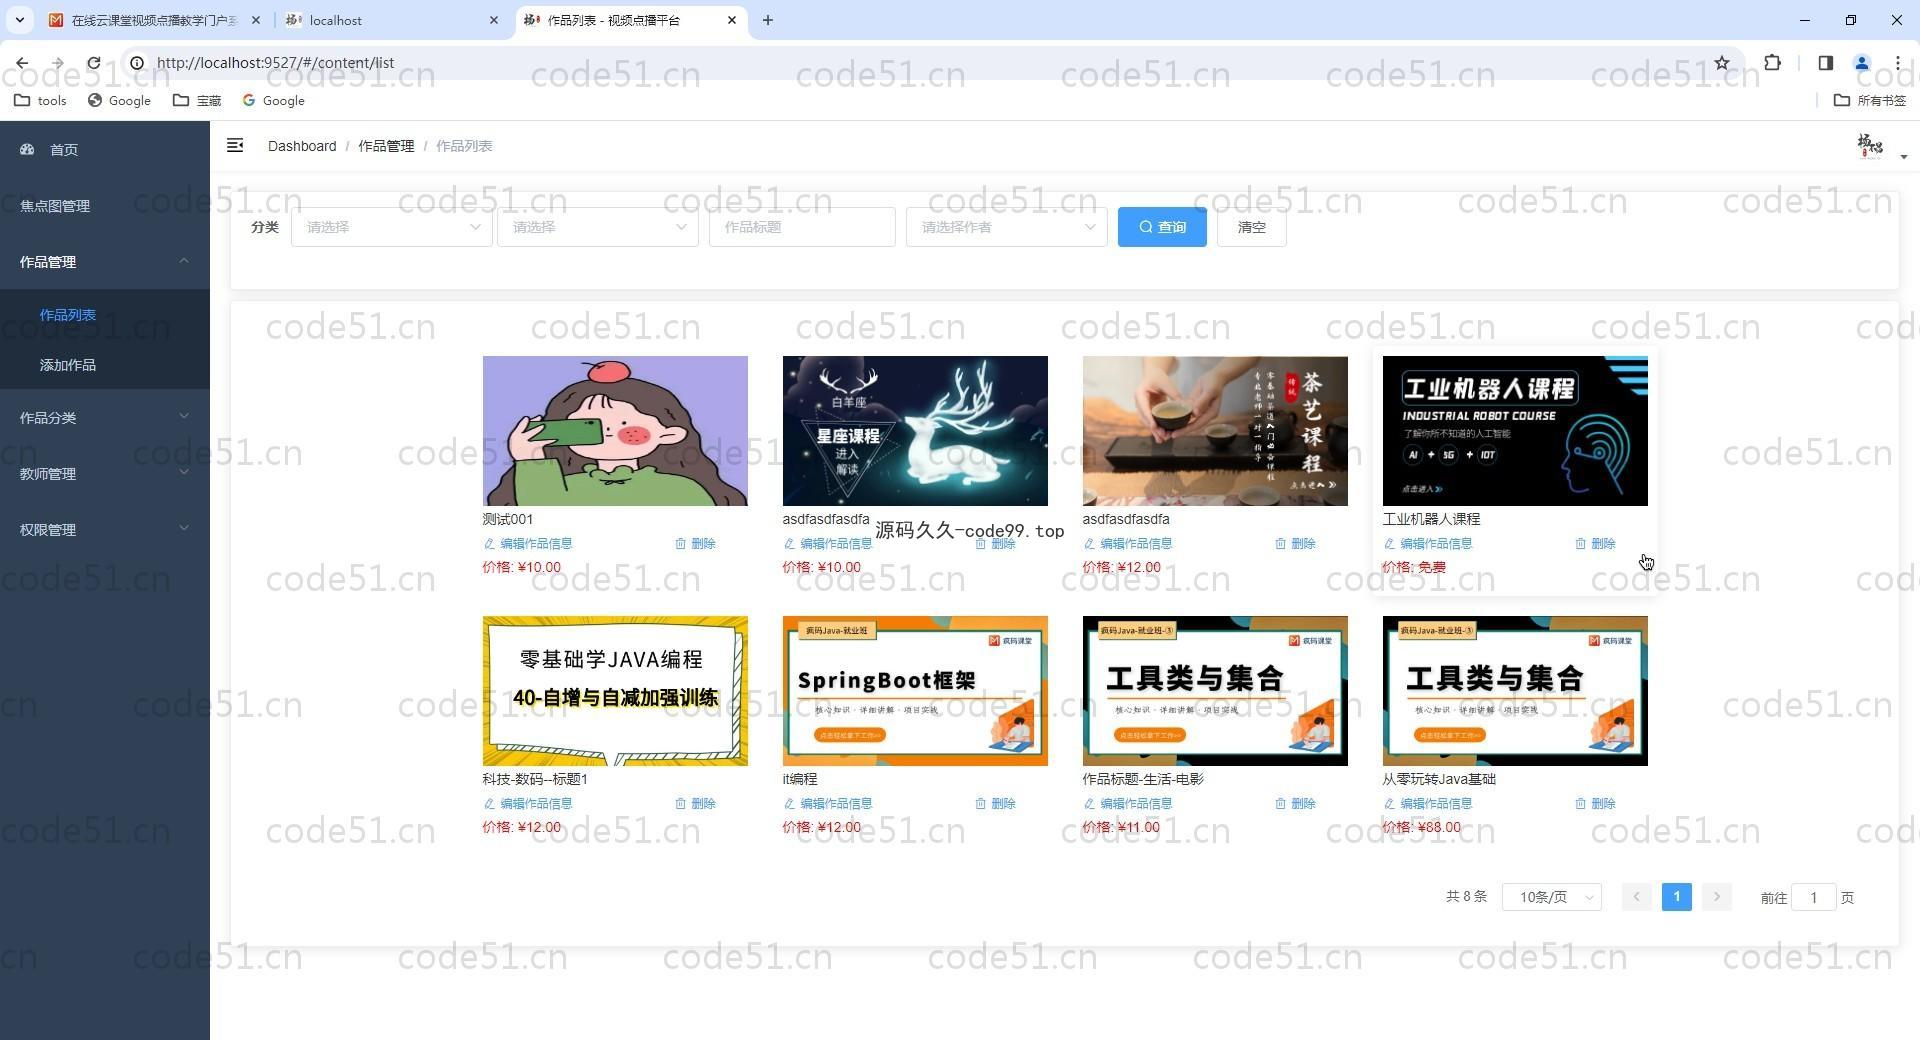Open the user avatar menu
This screenshot has width=1920, height=1040.
click(1869, 146)
